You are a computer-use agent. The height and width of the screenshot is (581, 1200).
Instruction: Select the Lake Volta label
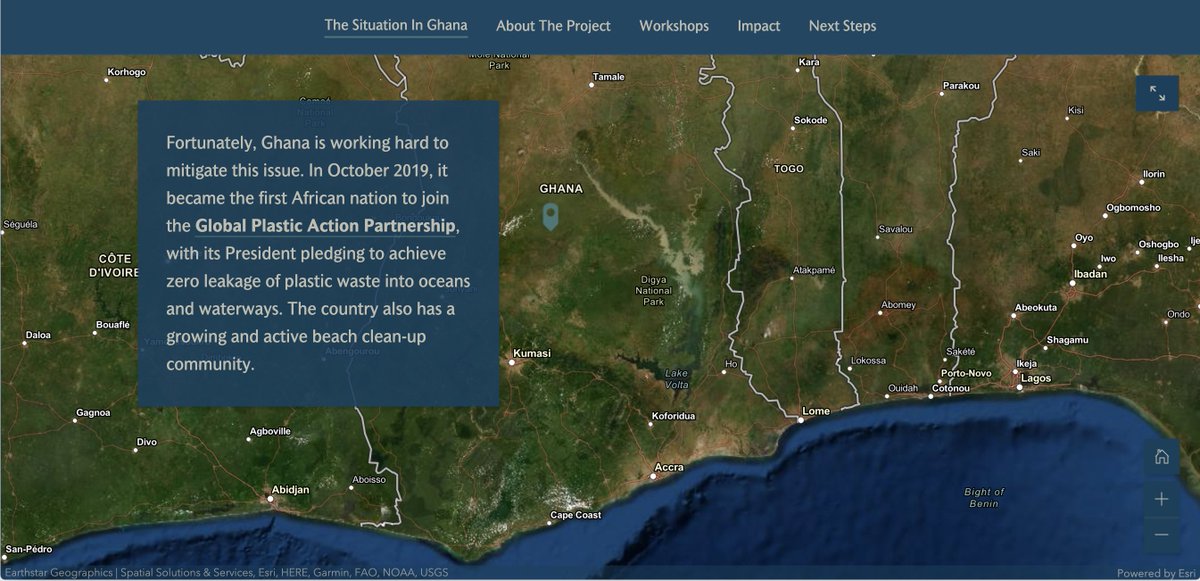pos(677,378)
